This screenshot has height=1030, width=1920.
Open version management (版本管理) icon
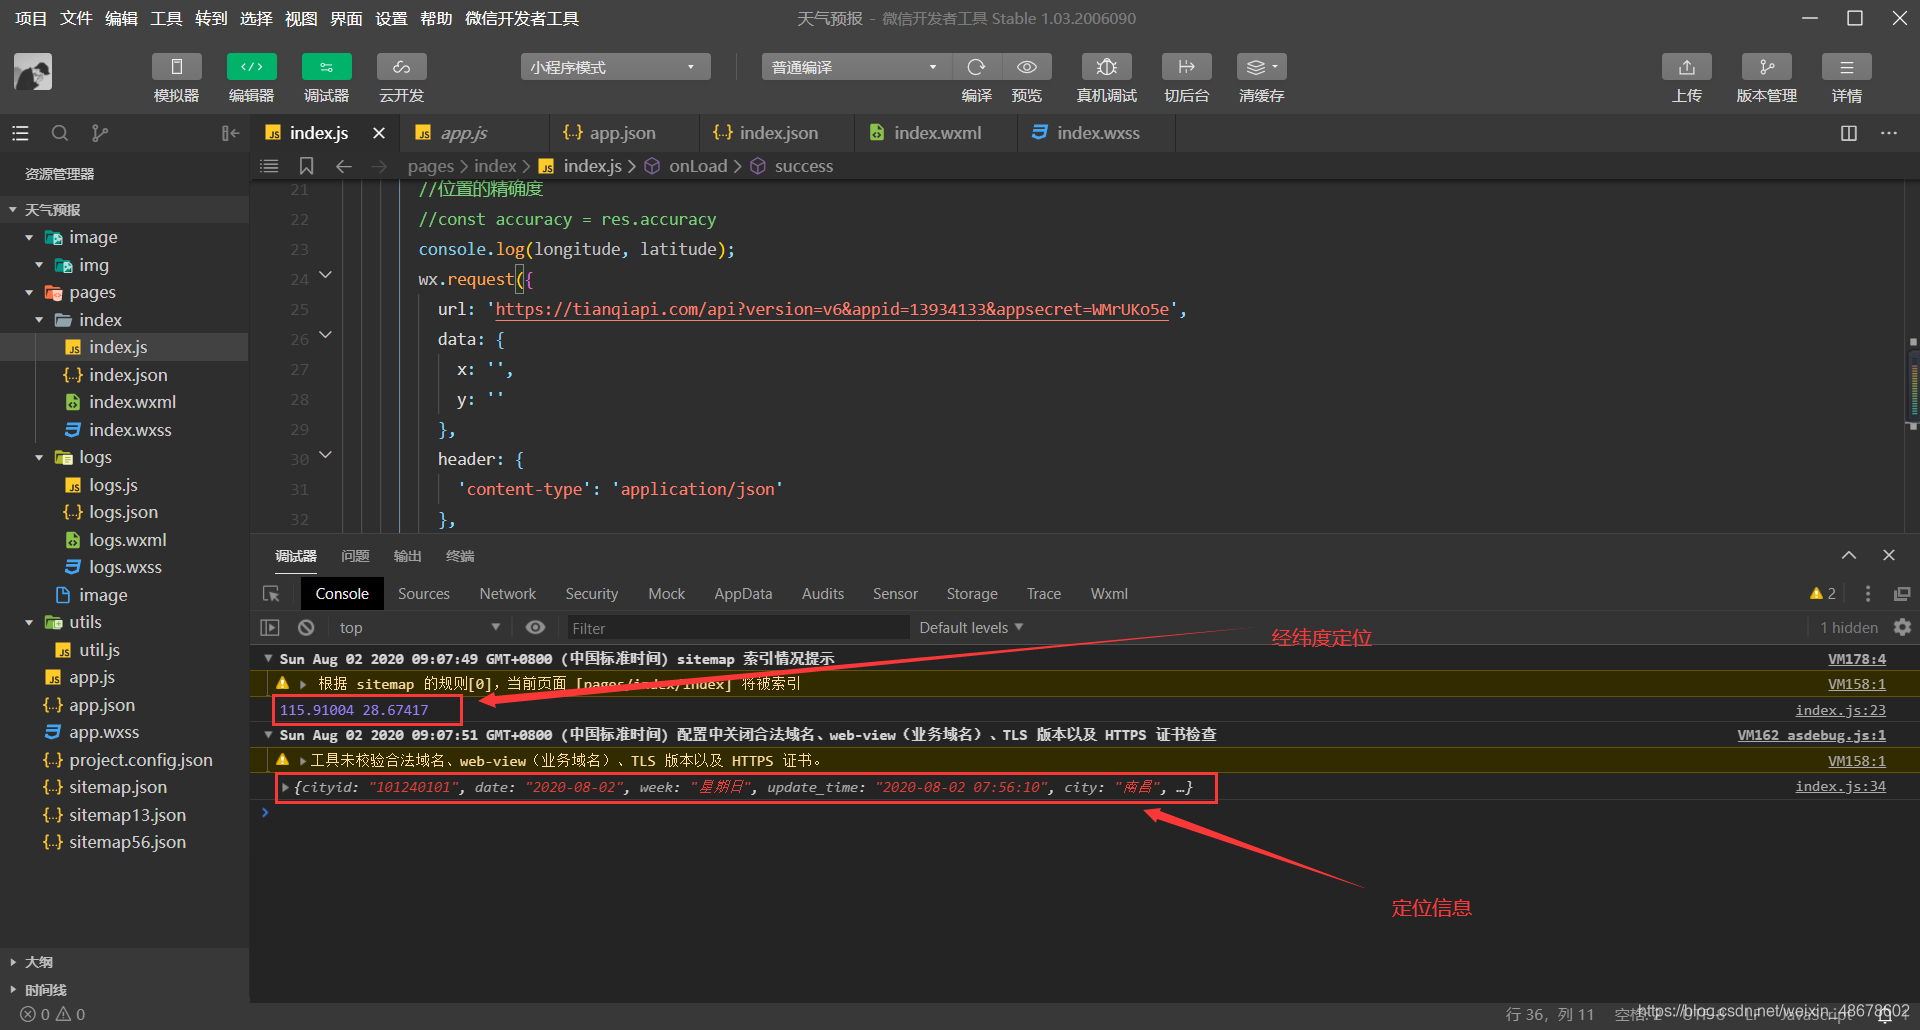(1766, 67)
